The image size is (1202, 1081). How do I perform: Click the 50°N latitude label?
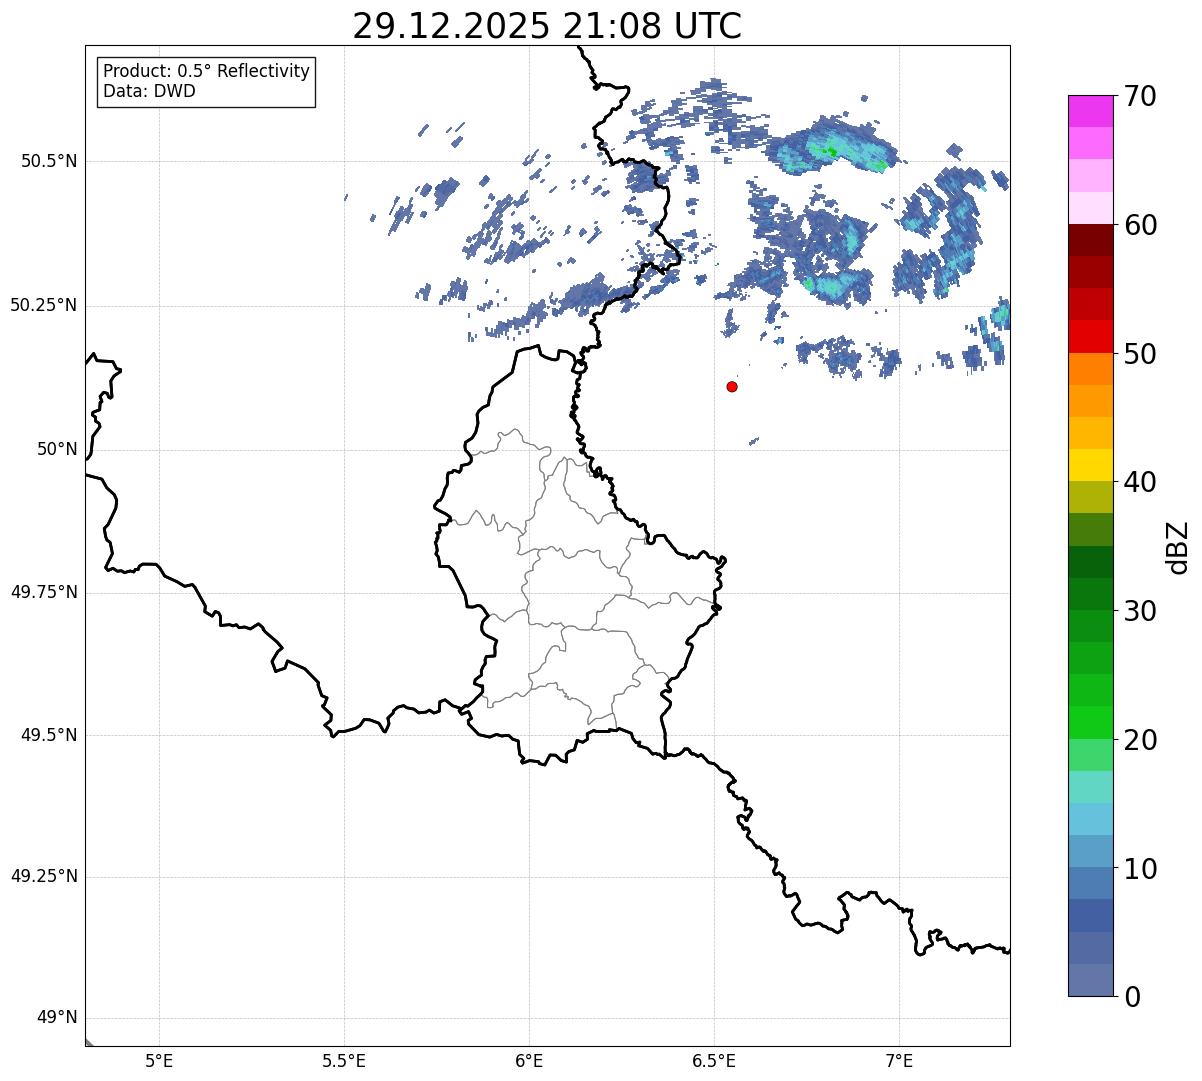(x=57, y=449)
